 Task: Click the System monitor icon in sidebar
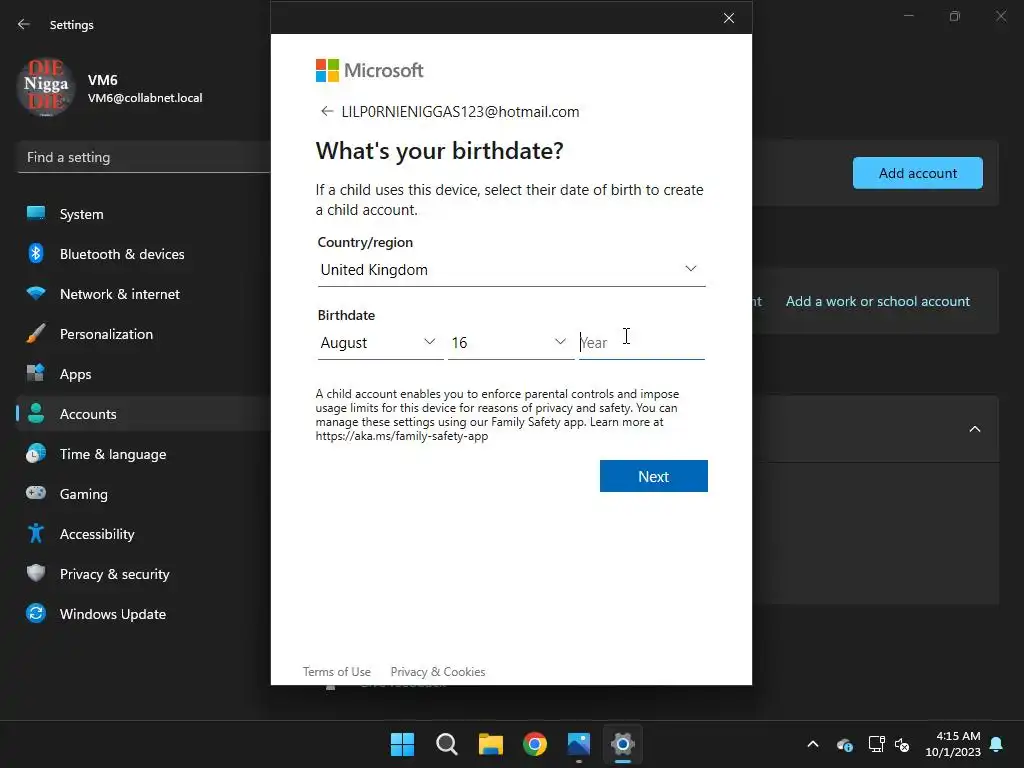pyautogui.click(x=36, y=214)
